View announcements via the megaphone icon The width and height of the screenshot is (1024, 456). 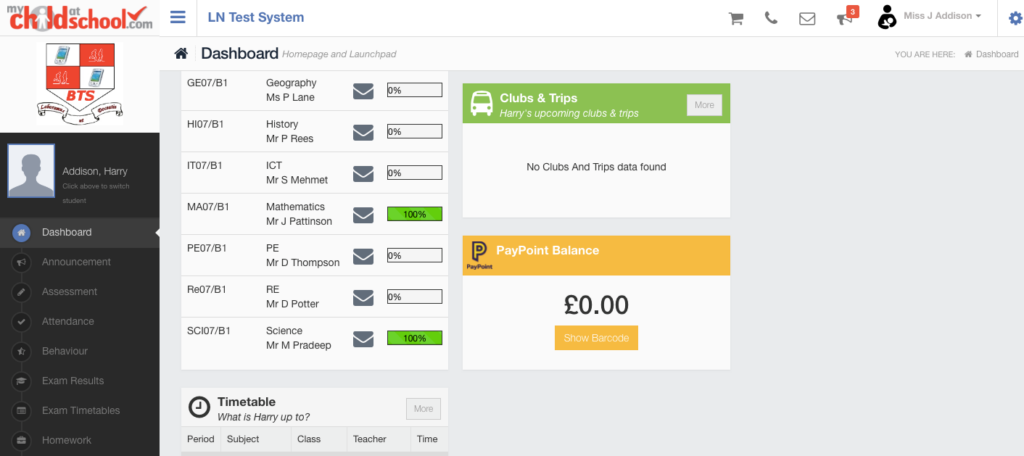[x=845, y=18]
